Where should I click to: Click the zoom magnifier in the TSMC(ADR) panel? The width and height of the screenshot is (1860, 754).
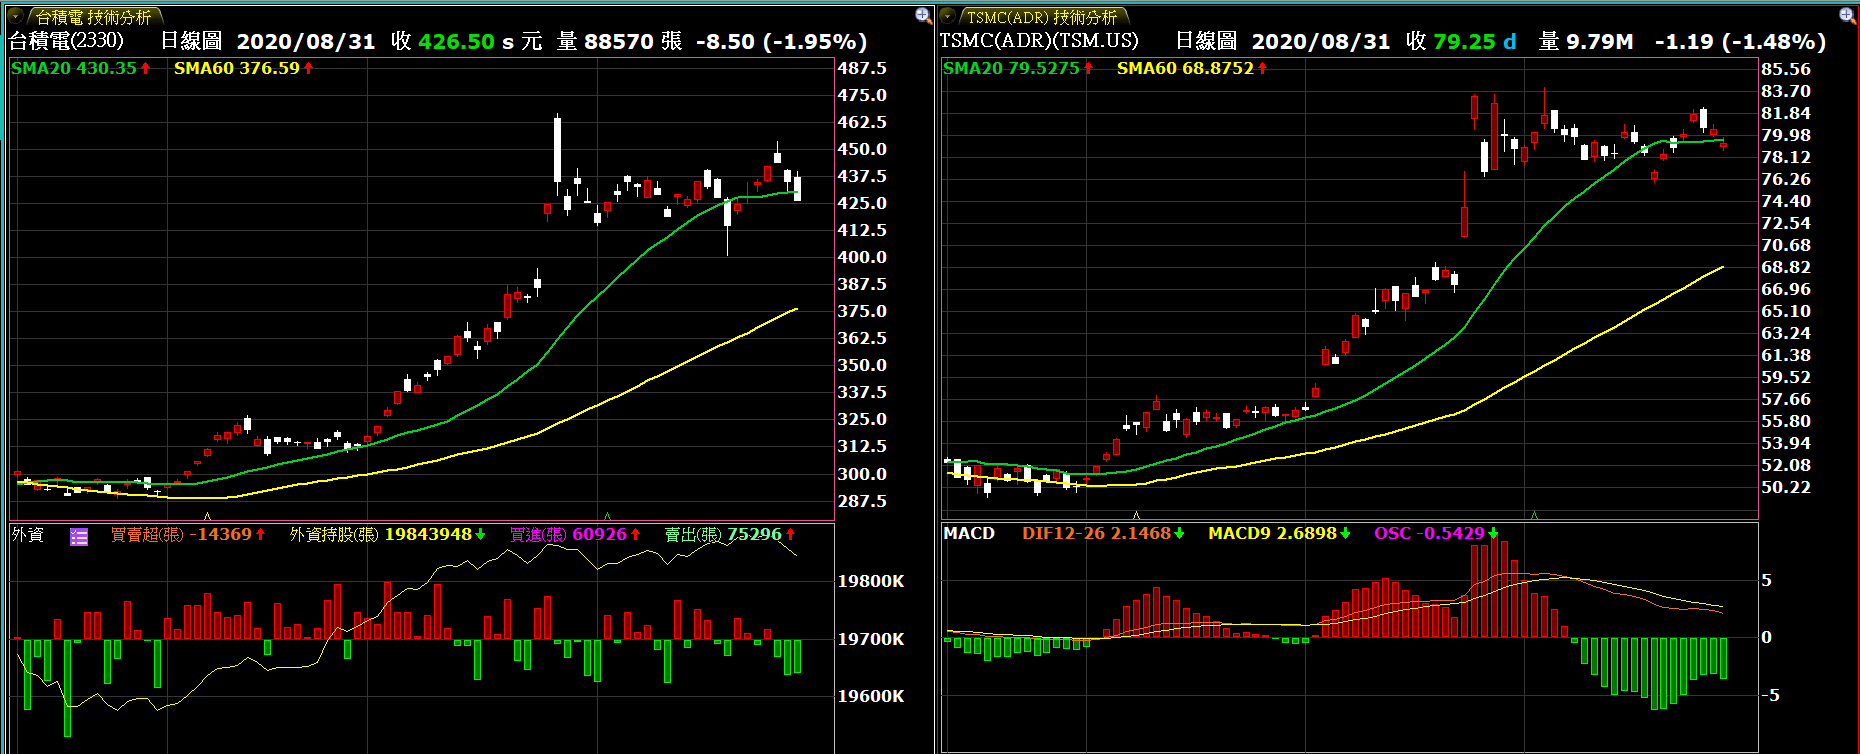[1847, 15]
